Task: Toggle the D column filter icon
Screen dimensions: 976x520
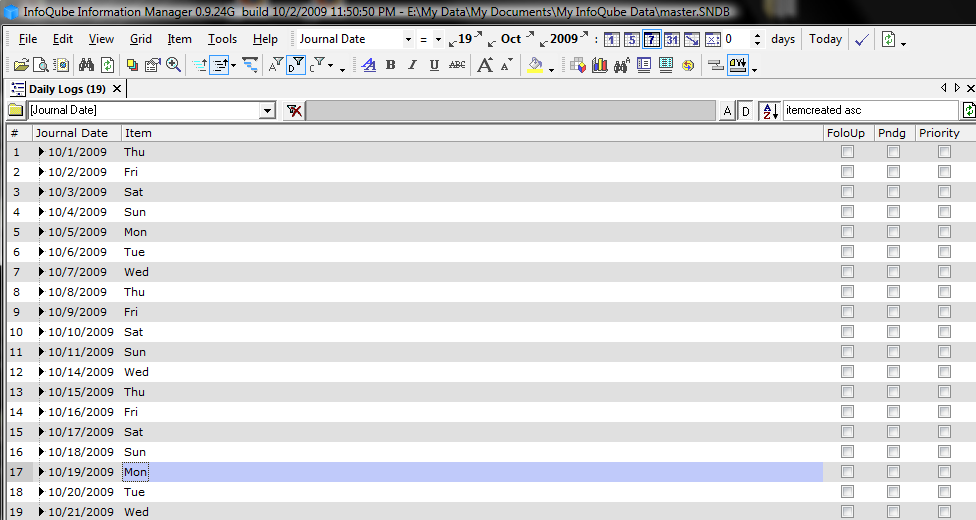Action: [x=296, y=65]
